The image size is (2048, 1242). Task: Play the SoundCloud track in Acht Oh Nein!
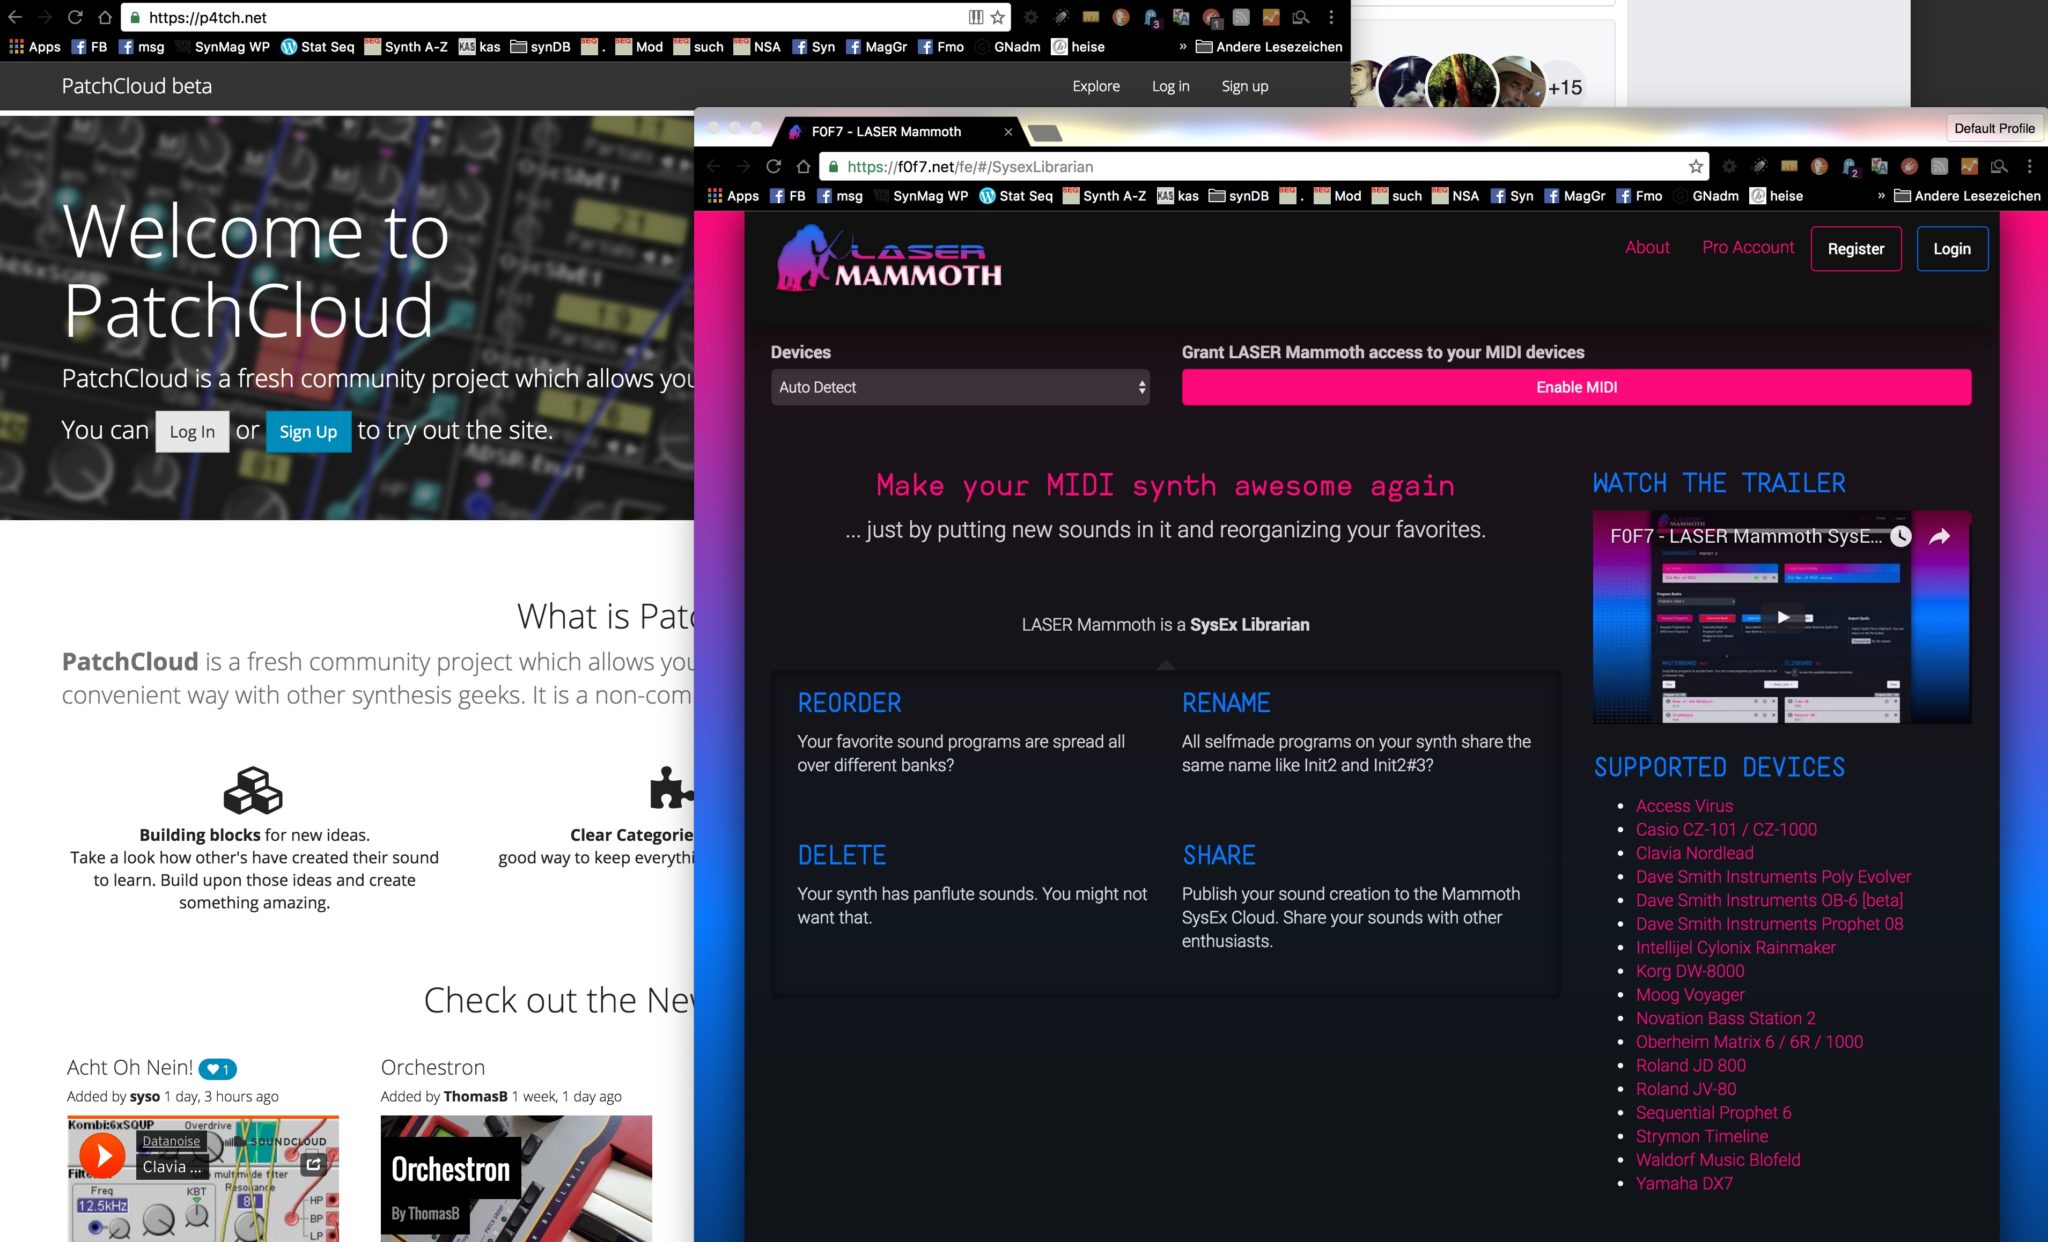click(x=102, y=1155)
